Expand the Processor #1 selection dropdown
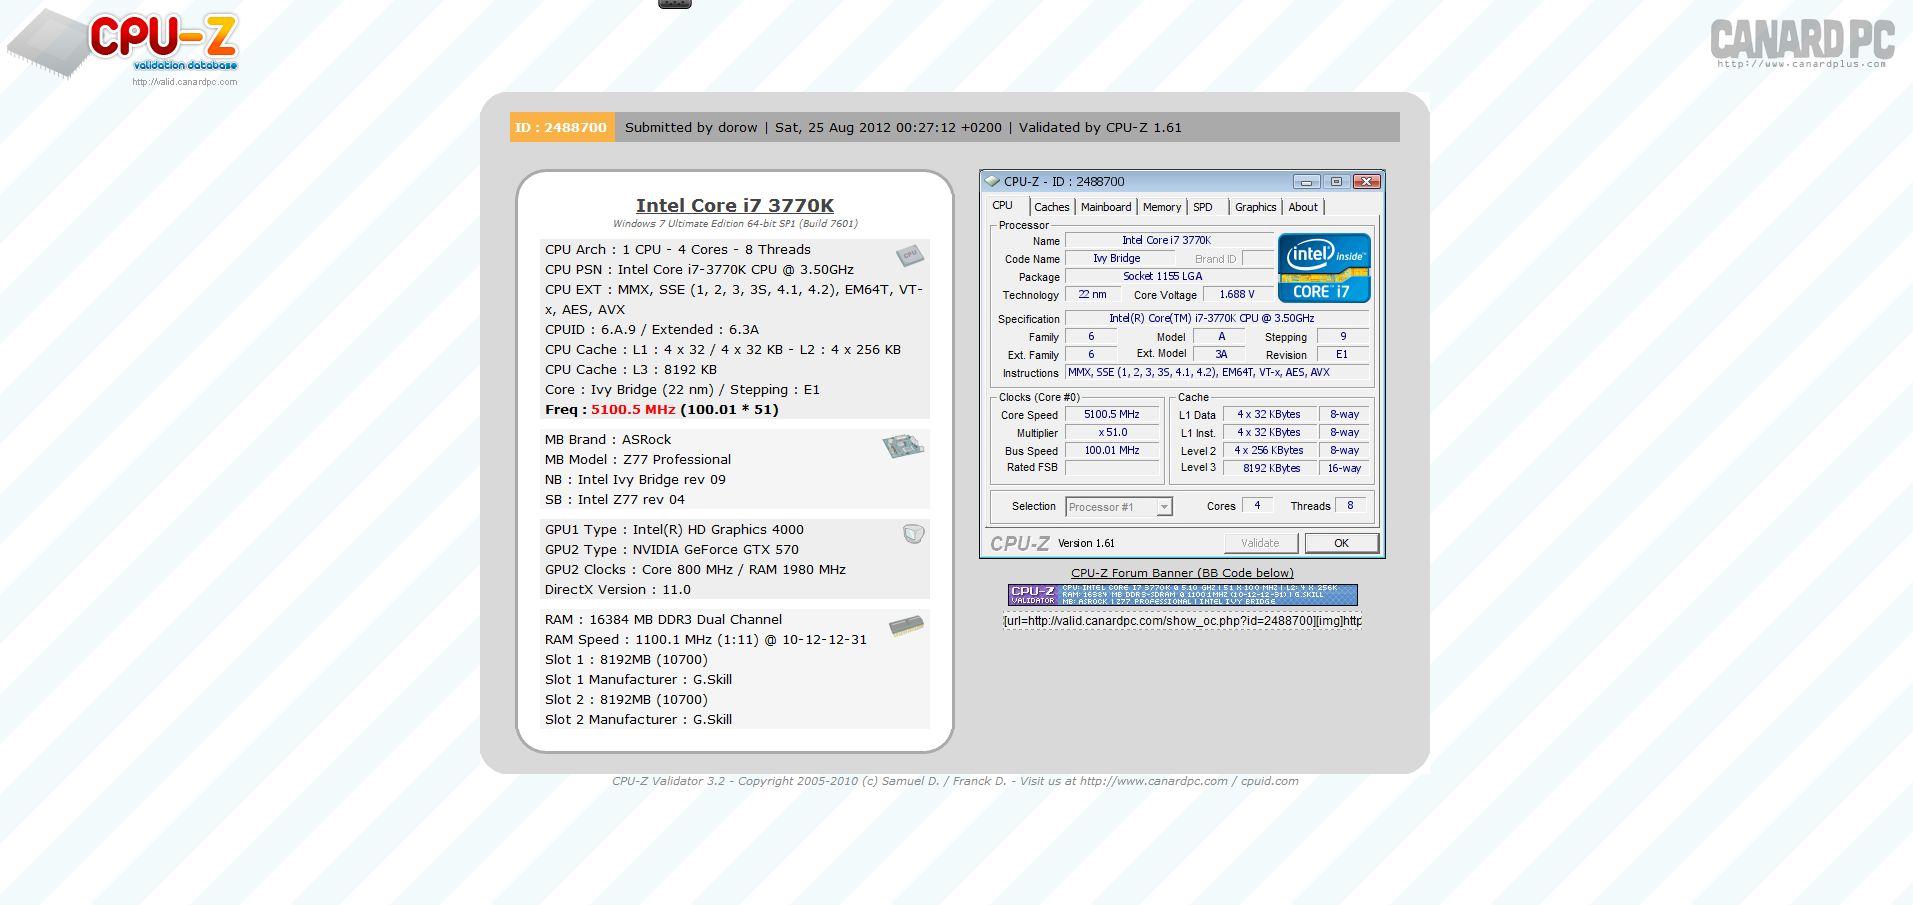Viewport: 1913px width, 905px height. [1164, 507]
